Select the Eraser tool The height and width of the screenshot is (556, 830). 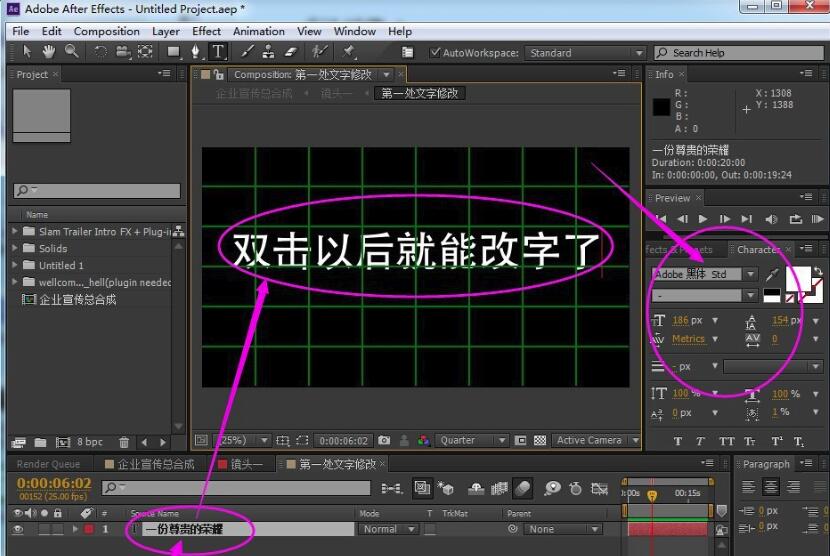point(292,52)
